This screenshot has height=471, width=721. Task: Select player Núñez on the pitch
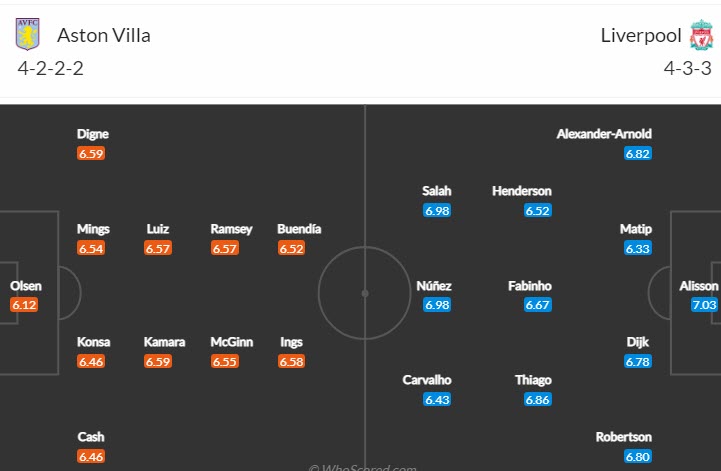(x=434, y=286)
